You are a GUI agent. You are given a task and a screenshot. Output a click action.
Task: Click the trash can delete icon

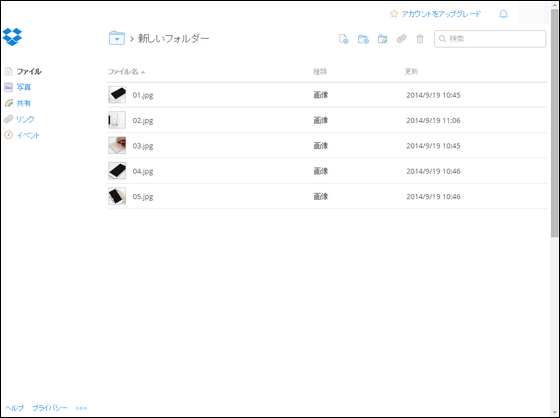(420, 39)
